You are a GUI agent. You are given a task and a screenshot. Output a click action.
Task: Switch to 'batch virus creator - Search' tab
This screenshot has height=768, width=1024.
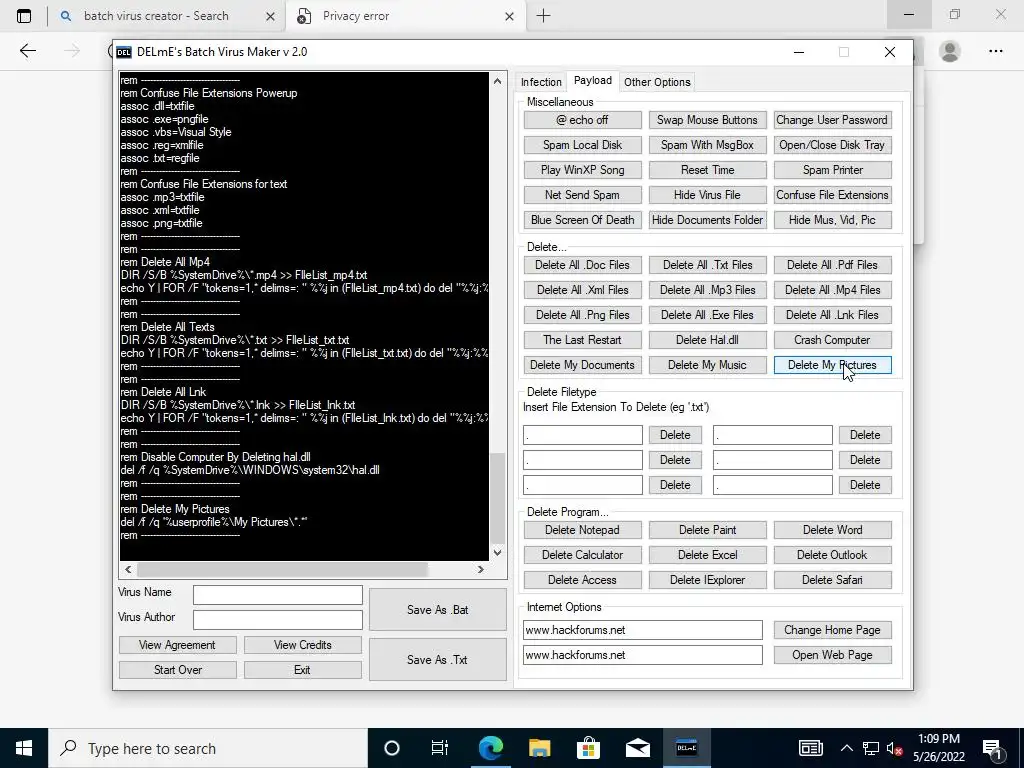[x=156, y=16]
